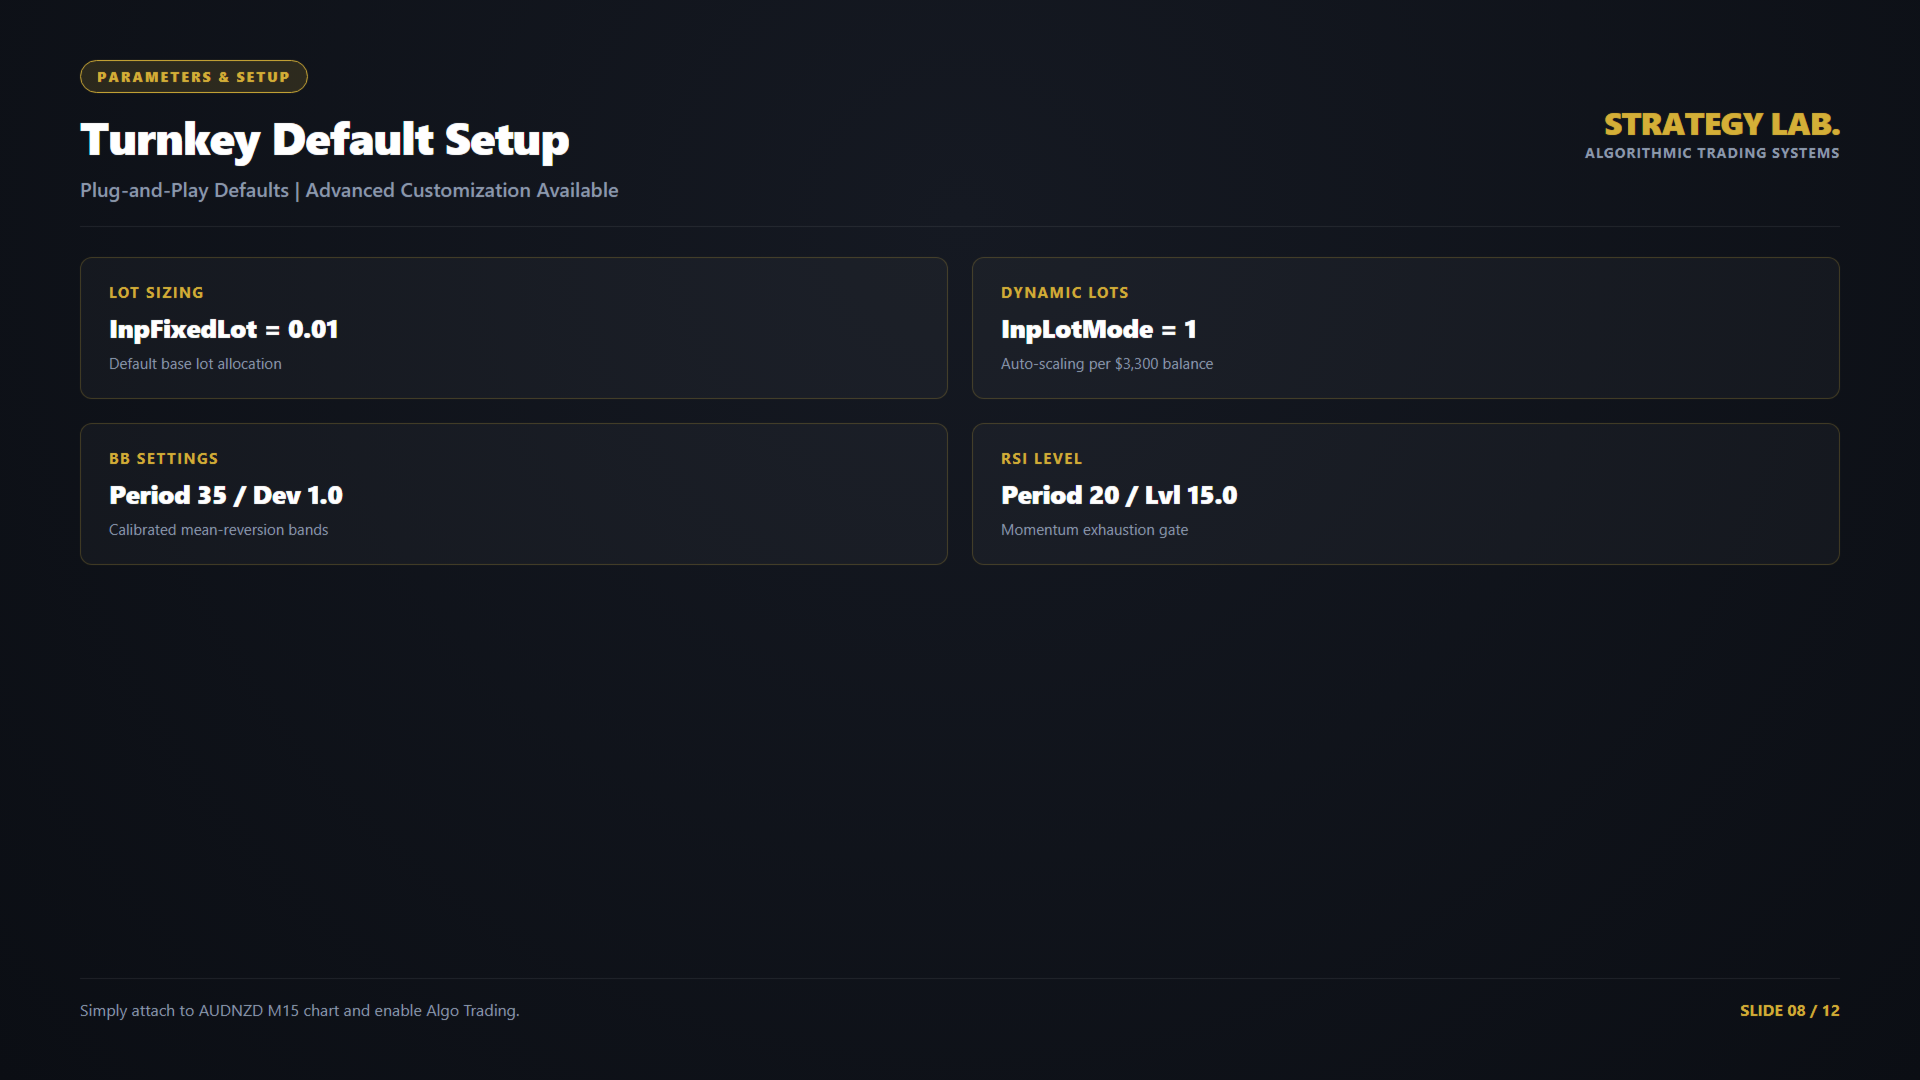
Task: Click the AUDNZD M15 footer instruction
Action: pyautogui.click(x=300, y=1011)
